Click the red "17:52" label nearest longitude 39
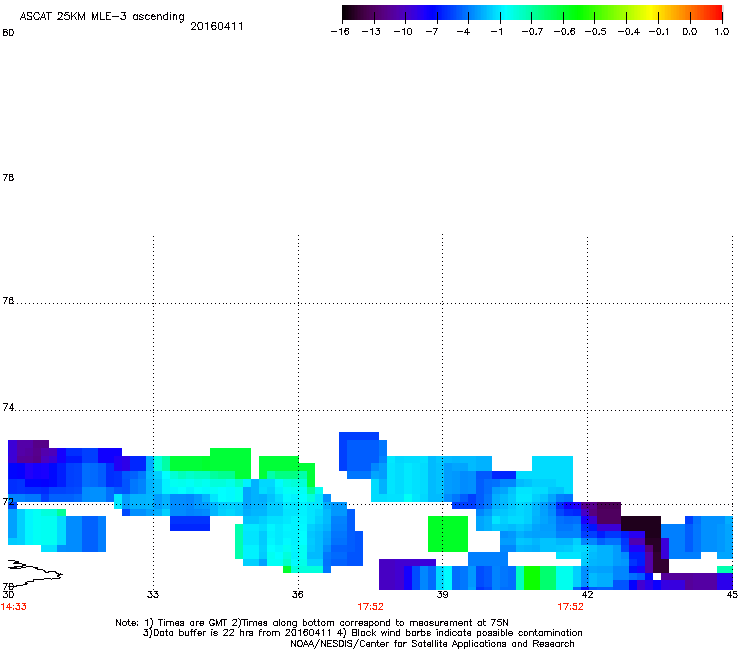The width and height of the screenshot is (740, 650). (370, 607)
